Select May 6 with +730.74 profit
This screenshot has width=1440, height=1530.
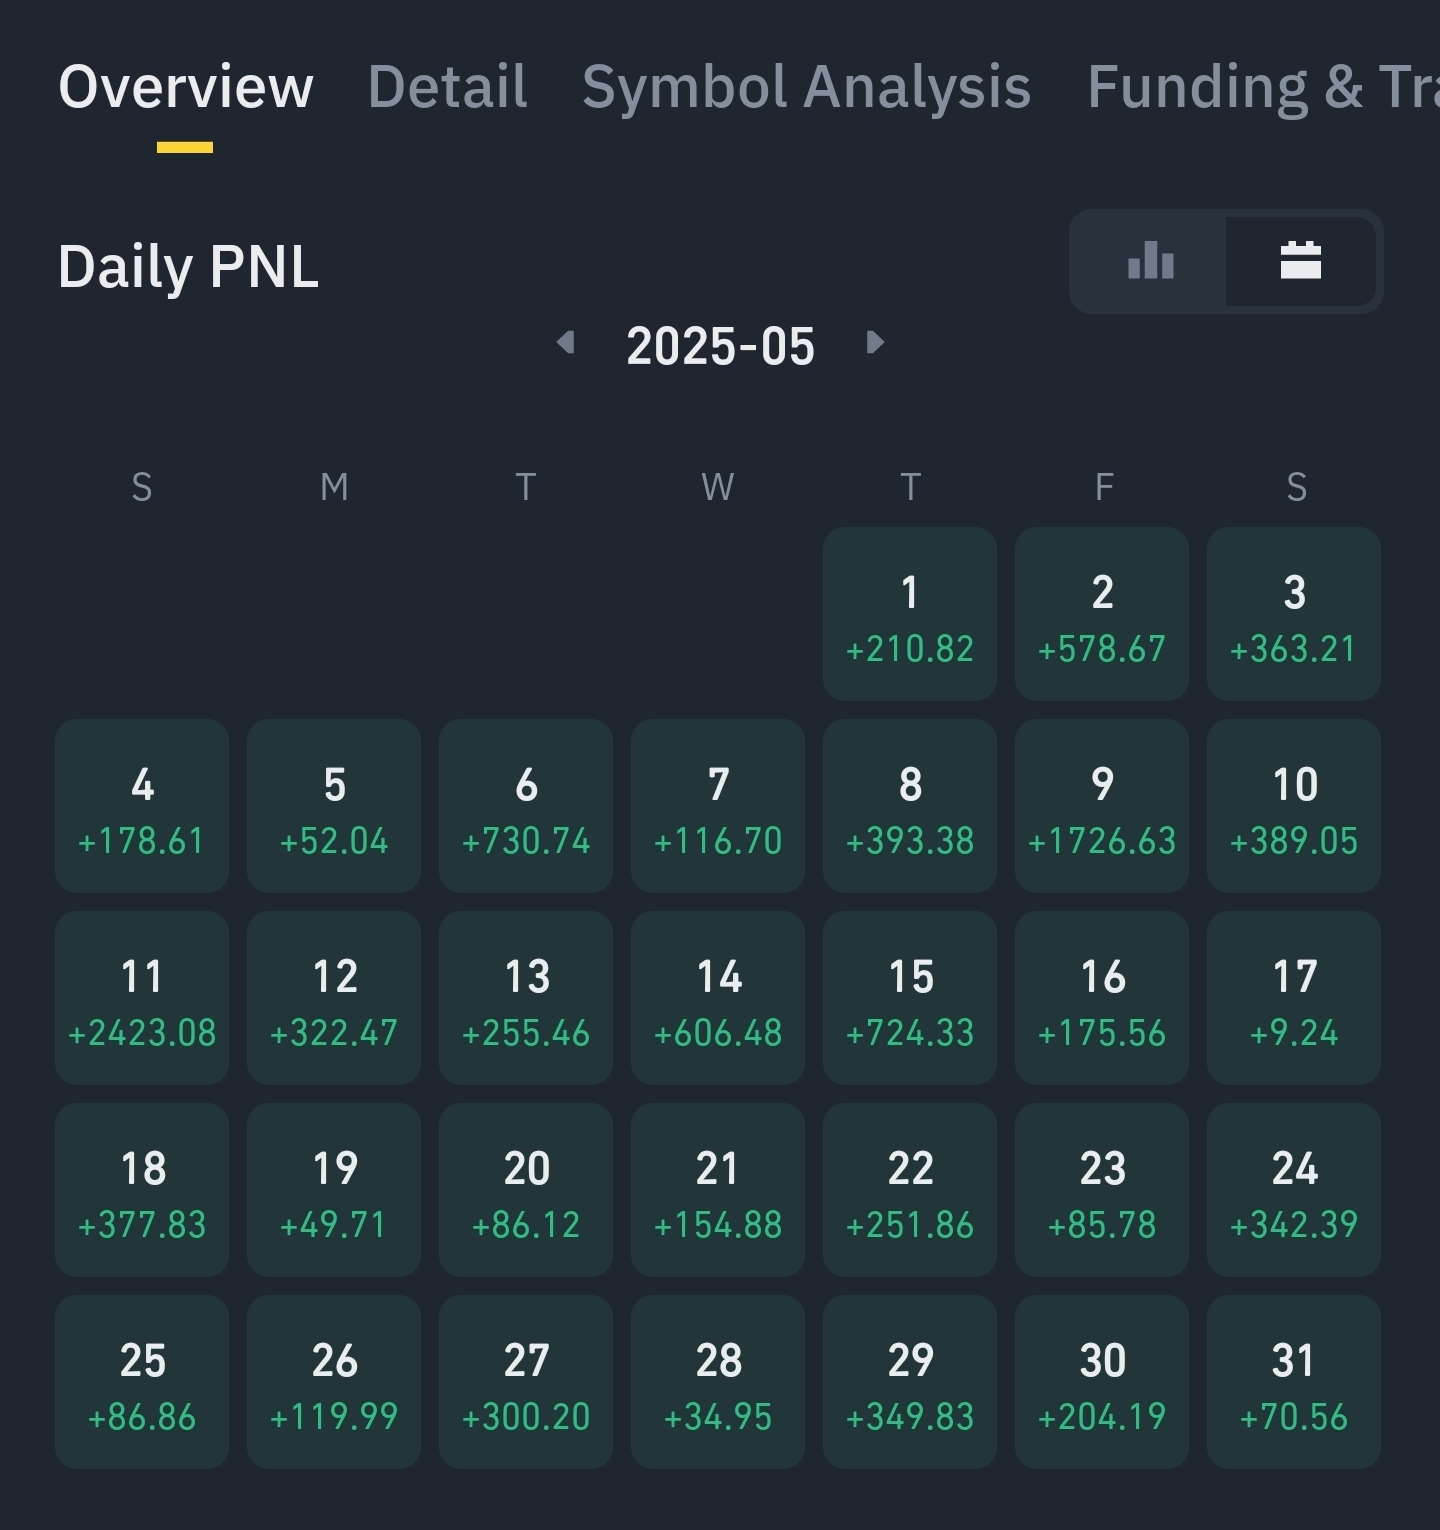526,805
